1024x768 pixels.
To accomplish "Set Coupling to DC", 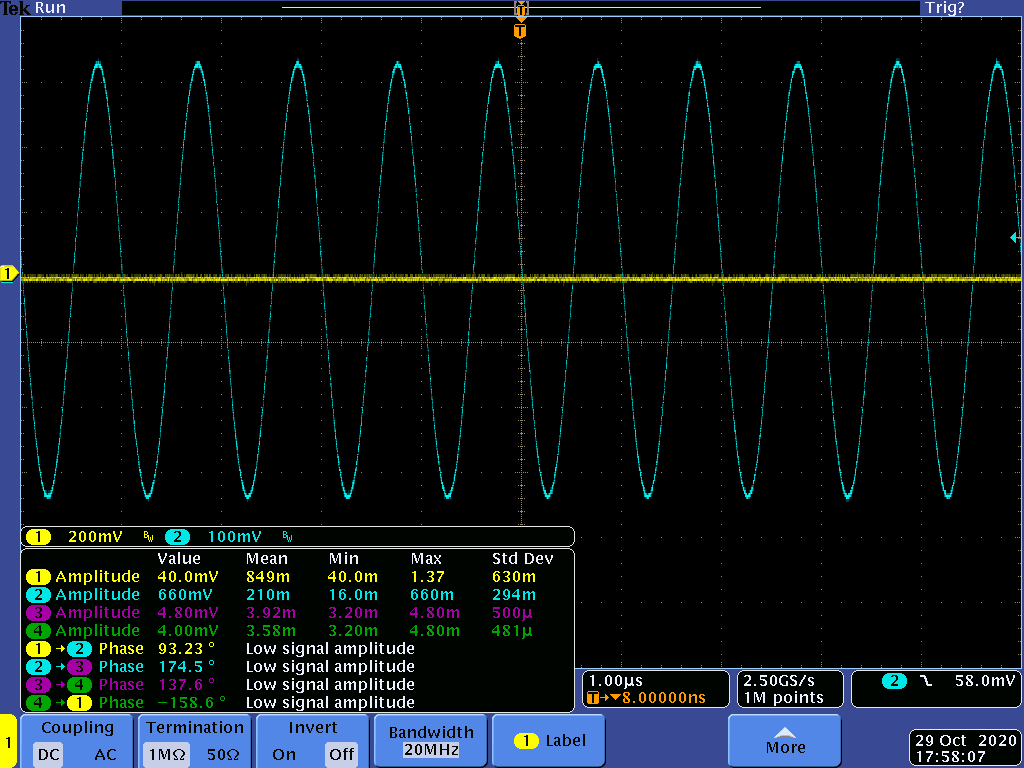I will tap(48, 755).
